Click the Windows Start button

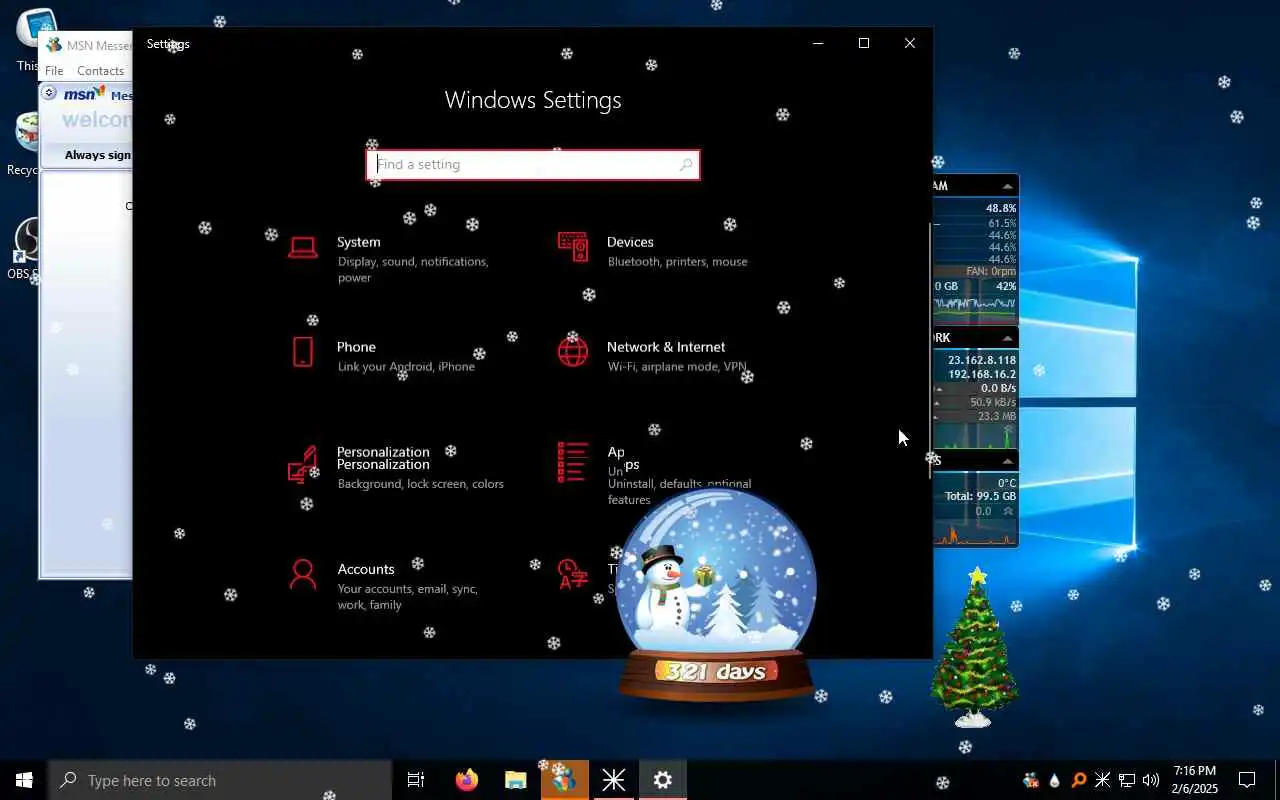point(24,780)
